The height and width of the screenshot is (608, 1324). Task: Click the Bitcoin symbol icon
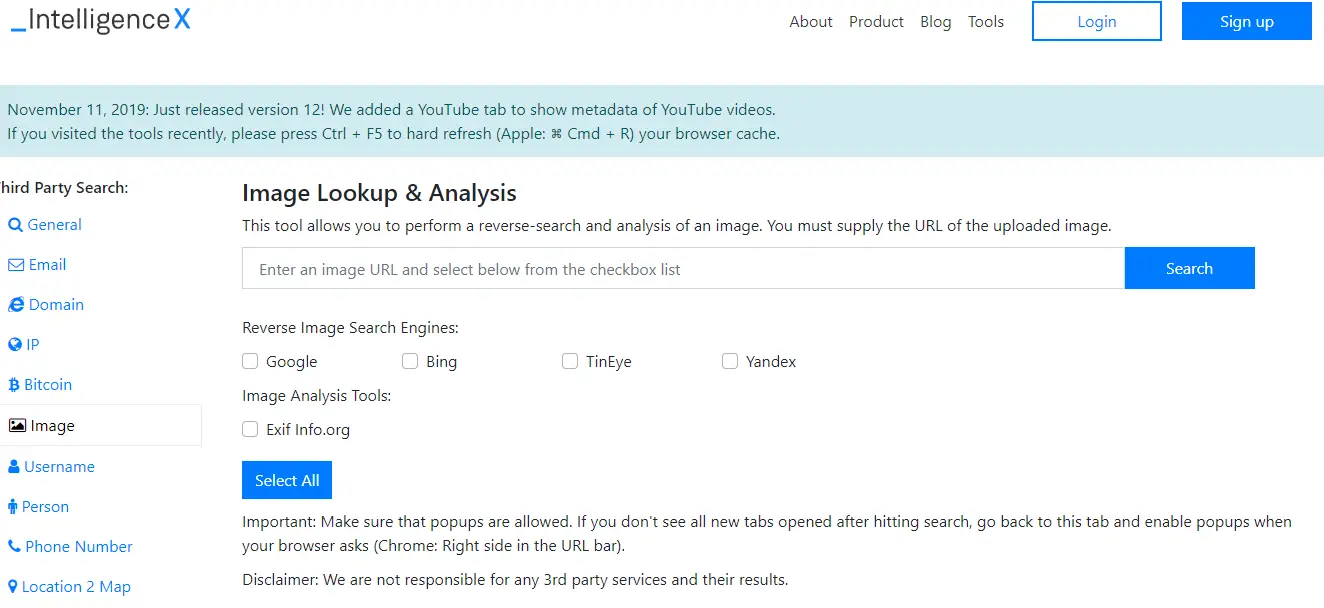coord(14,385)
